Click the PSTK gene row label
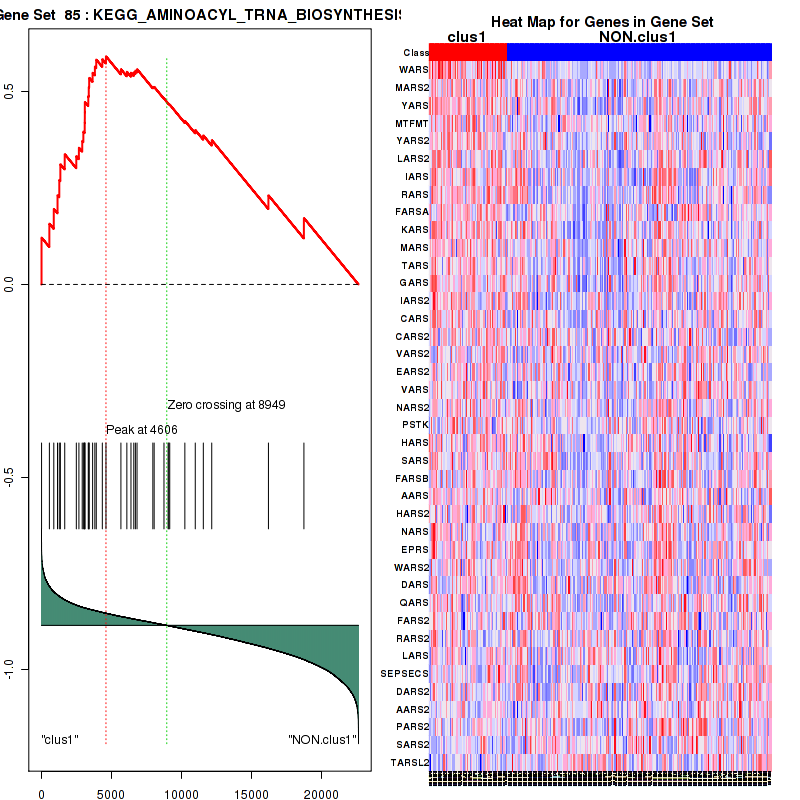The width and height of the screenshot is (800, 800). click(x=414, y=425)
